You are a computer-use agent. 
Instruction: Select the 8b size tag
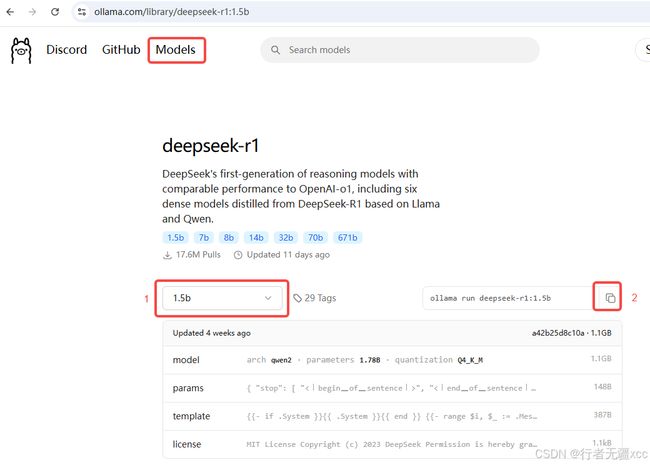click(228, 237)
